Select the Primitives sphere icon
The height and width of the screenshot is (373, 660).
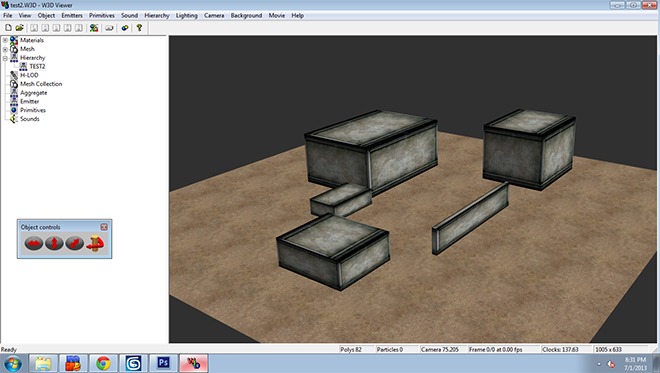(x=14, y=110)
